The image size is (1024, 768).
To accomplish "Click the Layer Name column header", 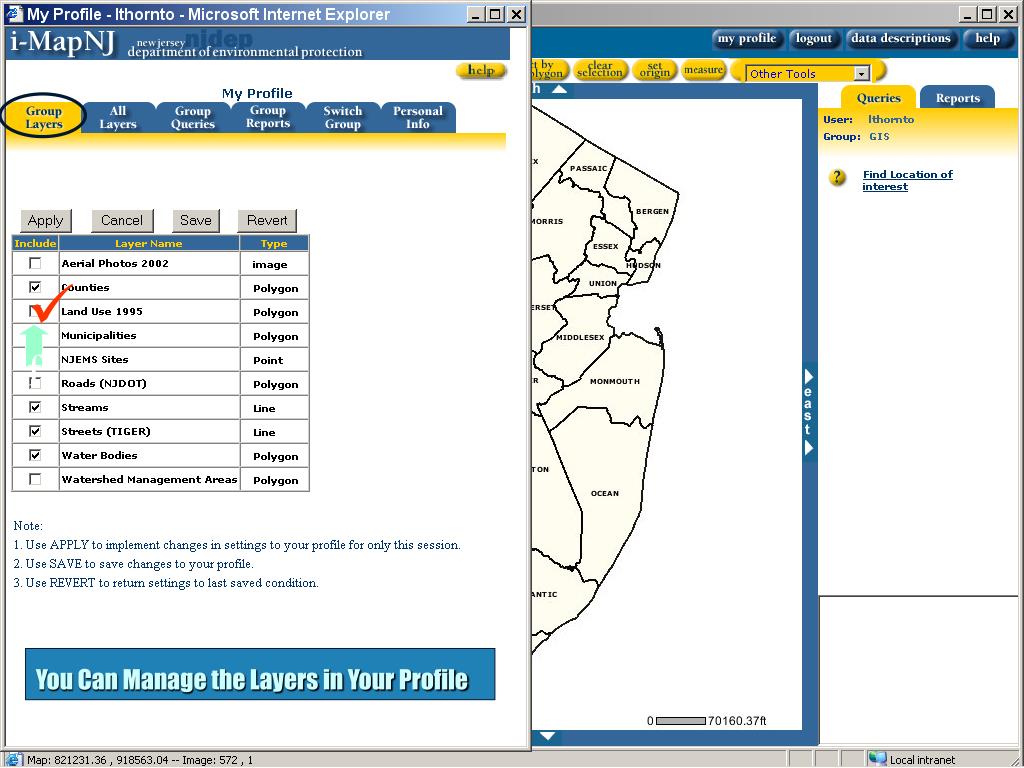I will tap(149, 243).
